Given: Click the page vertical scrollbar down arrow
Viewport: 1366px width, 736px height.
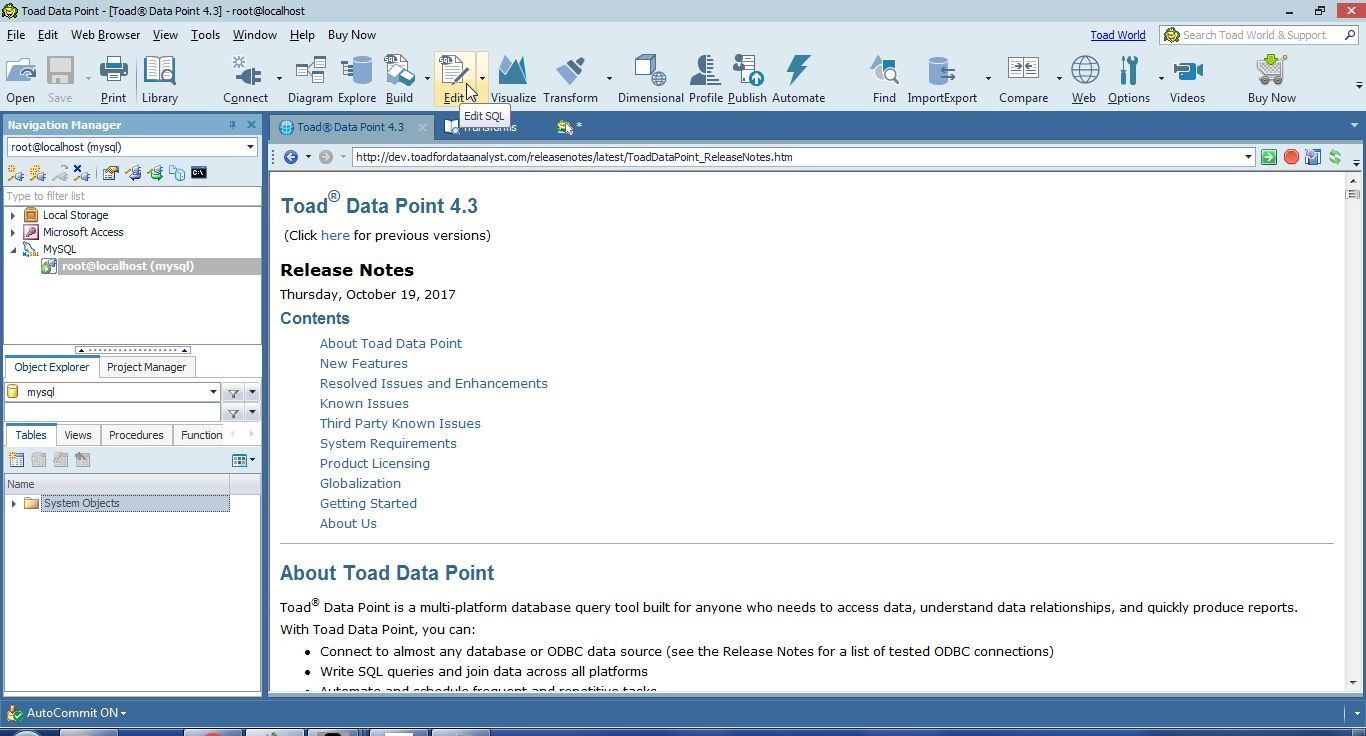Looking at the screenshot, I should pyautogui.click(x=1353, y=682).
